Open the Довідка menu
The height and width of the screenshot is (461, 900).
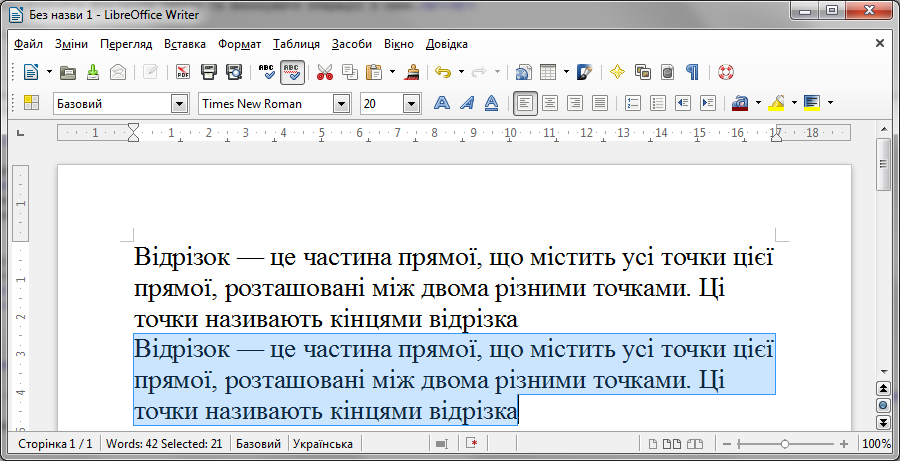(447, 44)
